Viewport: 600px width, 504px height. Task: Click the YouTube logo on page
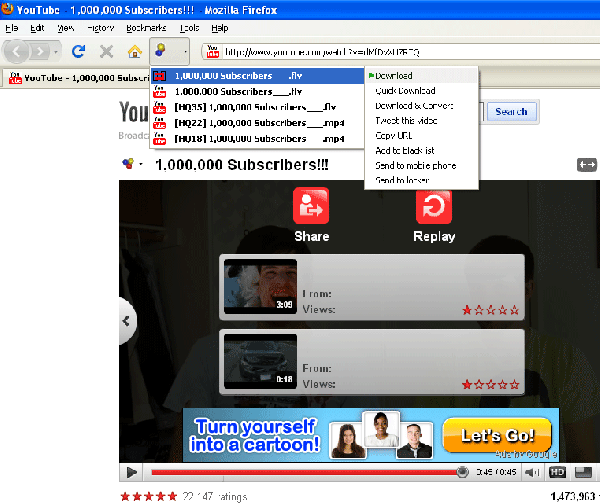point(134,112)
